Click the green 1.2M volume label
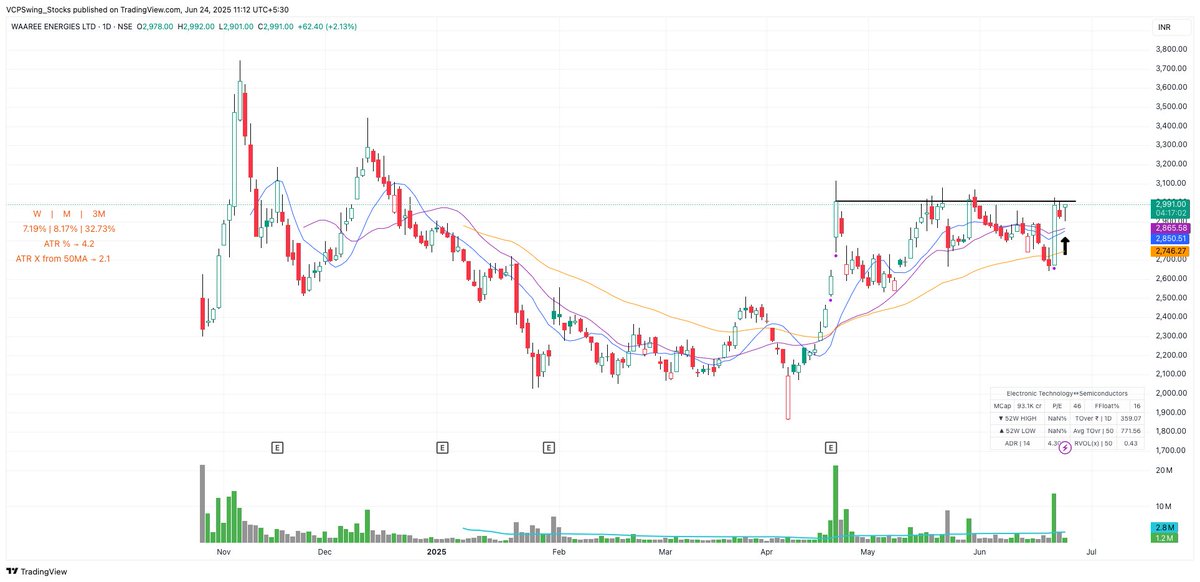 (x=1164, y=538)
